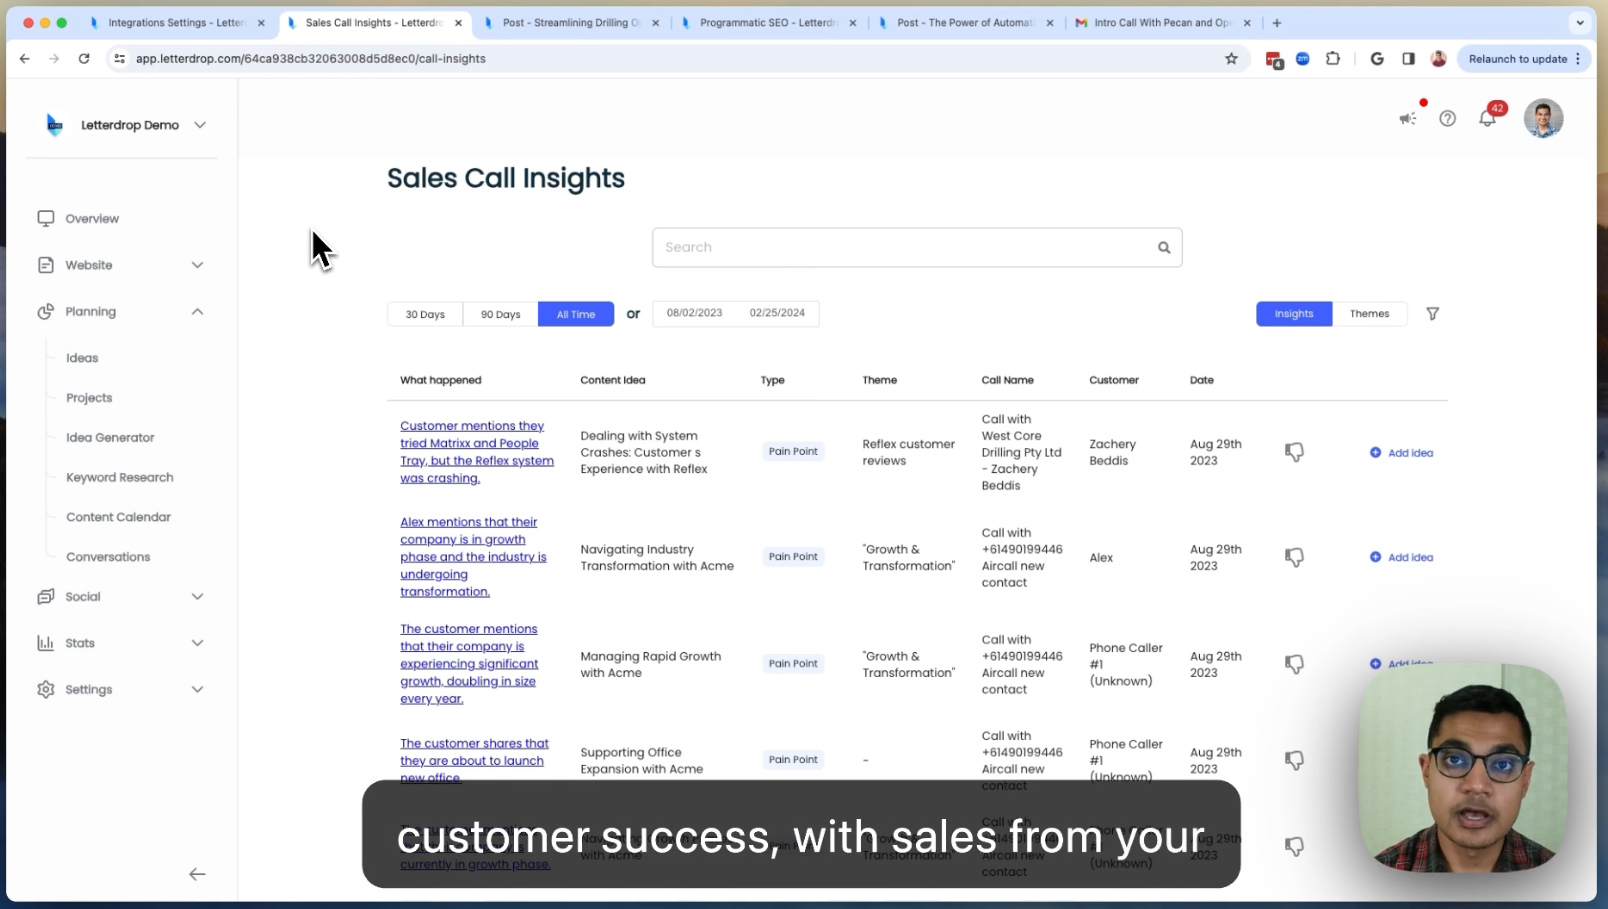The image size is (1608, 909).
Task: Click the announcements megaphone icon
Action: [x=1407, y=119]
